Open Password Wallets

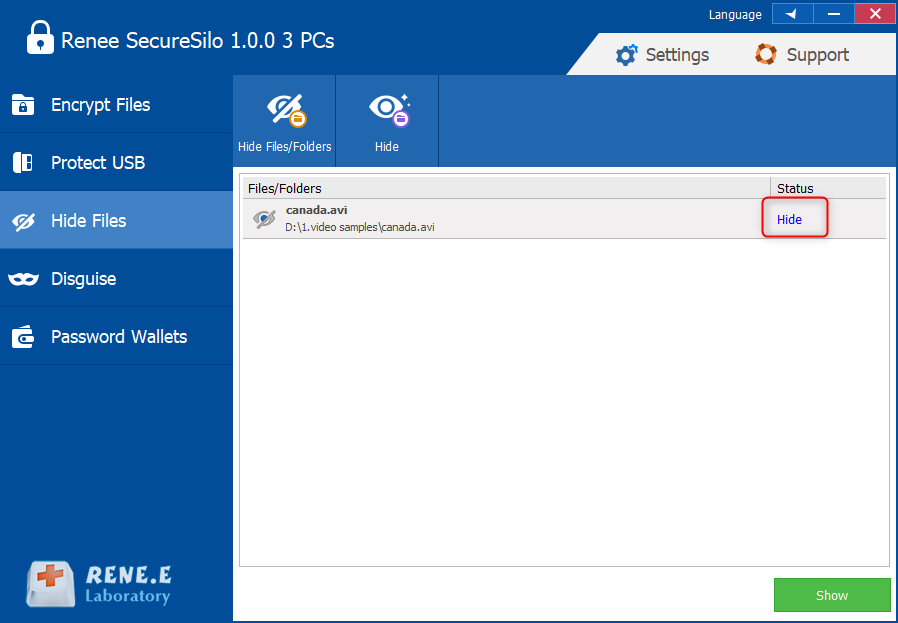[116, 336]
